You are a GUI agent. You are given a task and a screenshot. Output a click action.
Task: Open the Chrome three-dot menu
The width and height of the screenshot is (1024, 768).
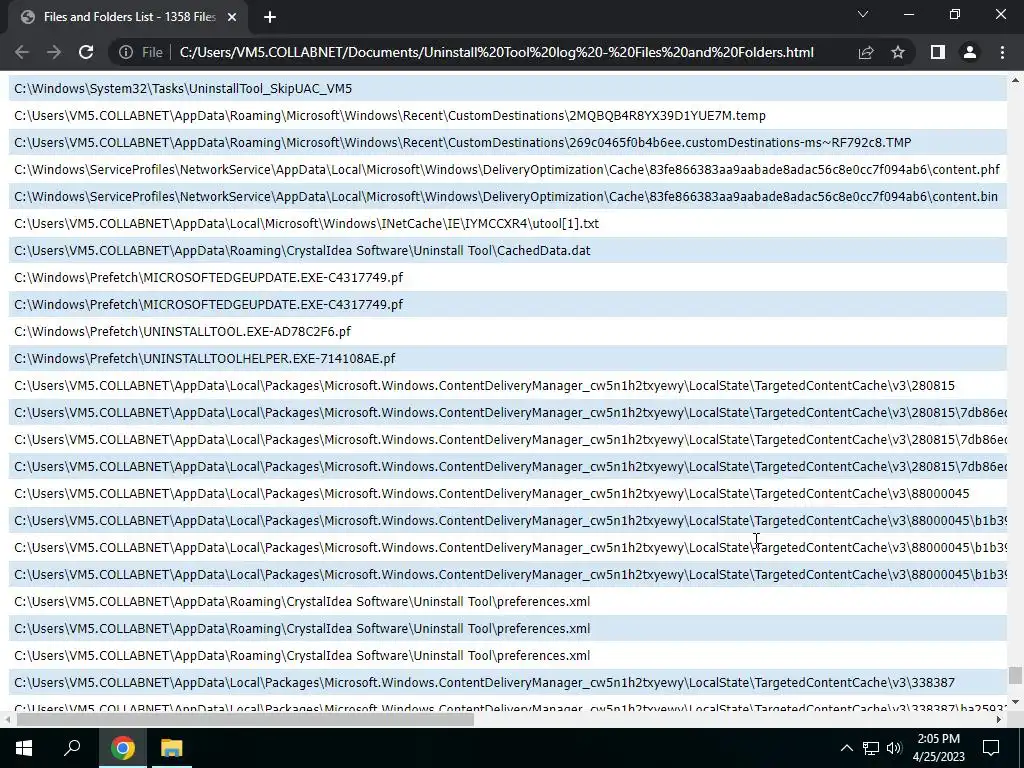1002,52
